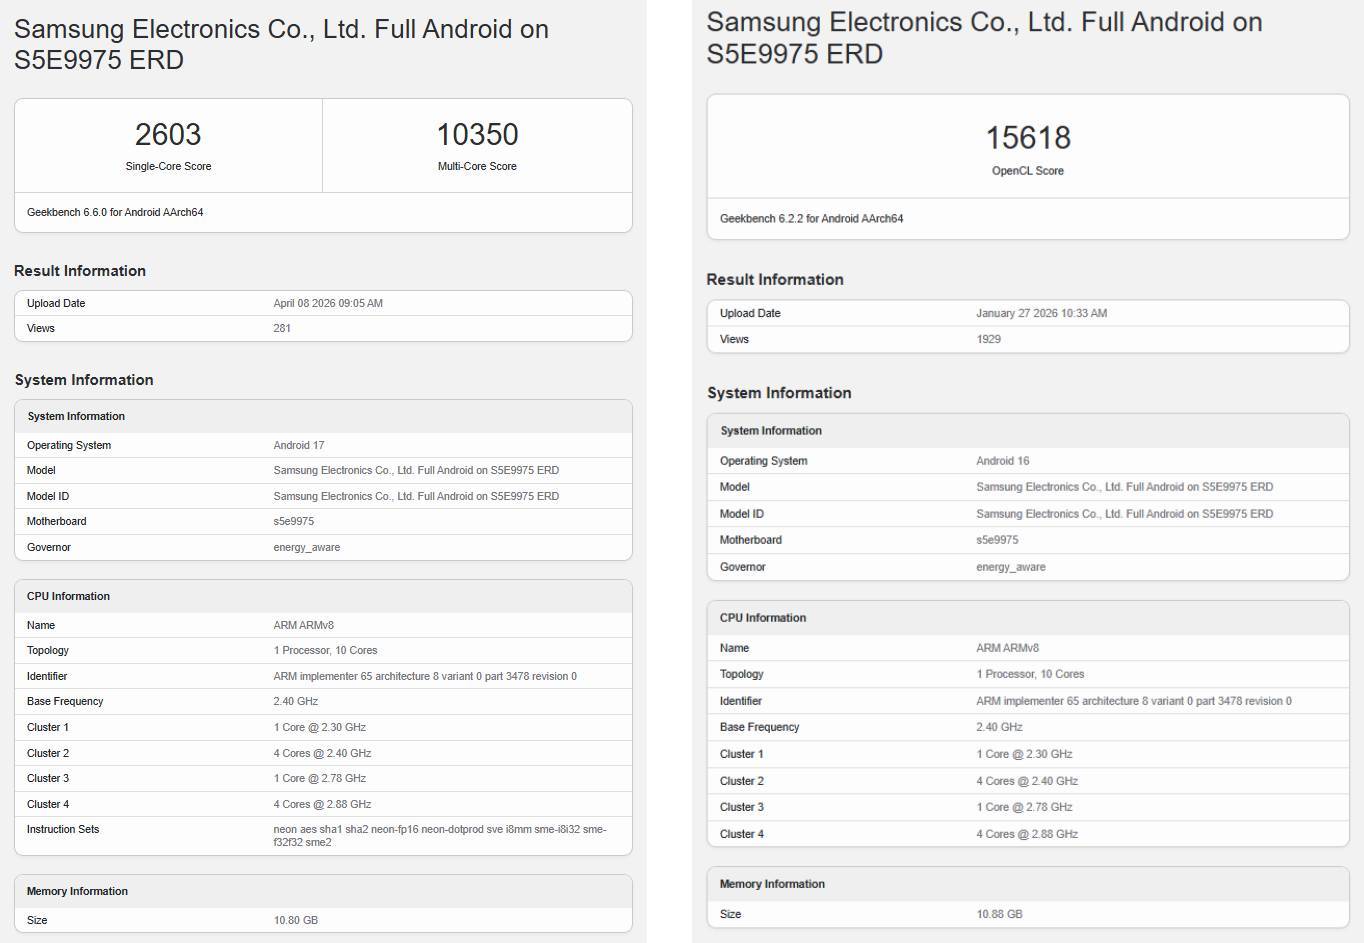Image resolution: width=1364 pixels, height=943 pixels.
Task: Click the 'Instruction Sets' row label
Action: click(x=63, y=829)
